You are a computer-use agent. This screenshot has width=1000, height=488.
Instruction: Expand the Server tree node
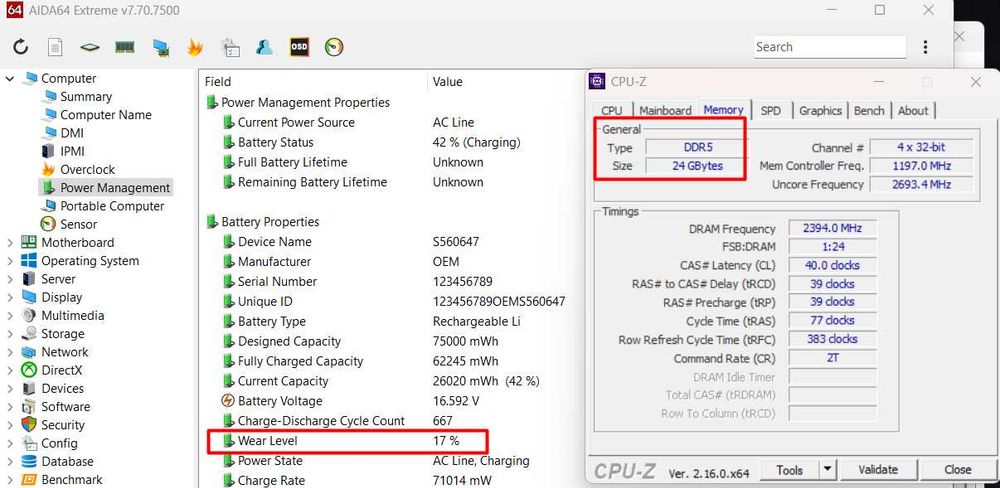point(10,279)
